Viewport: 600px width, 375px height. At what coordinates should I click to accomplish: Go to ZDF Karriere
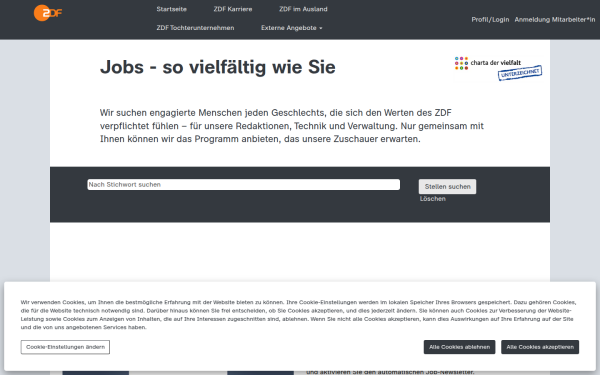pos(233,9)
